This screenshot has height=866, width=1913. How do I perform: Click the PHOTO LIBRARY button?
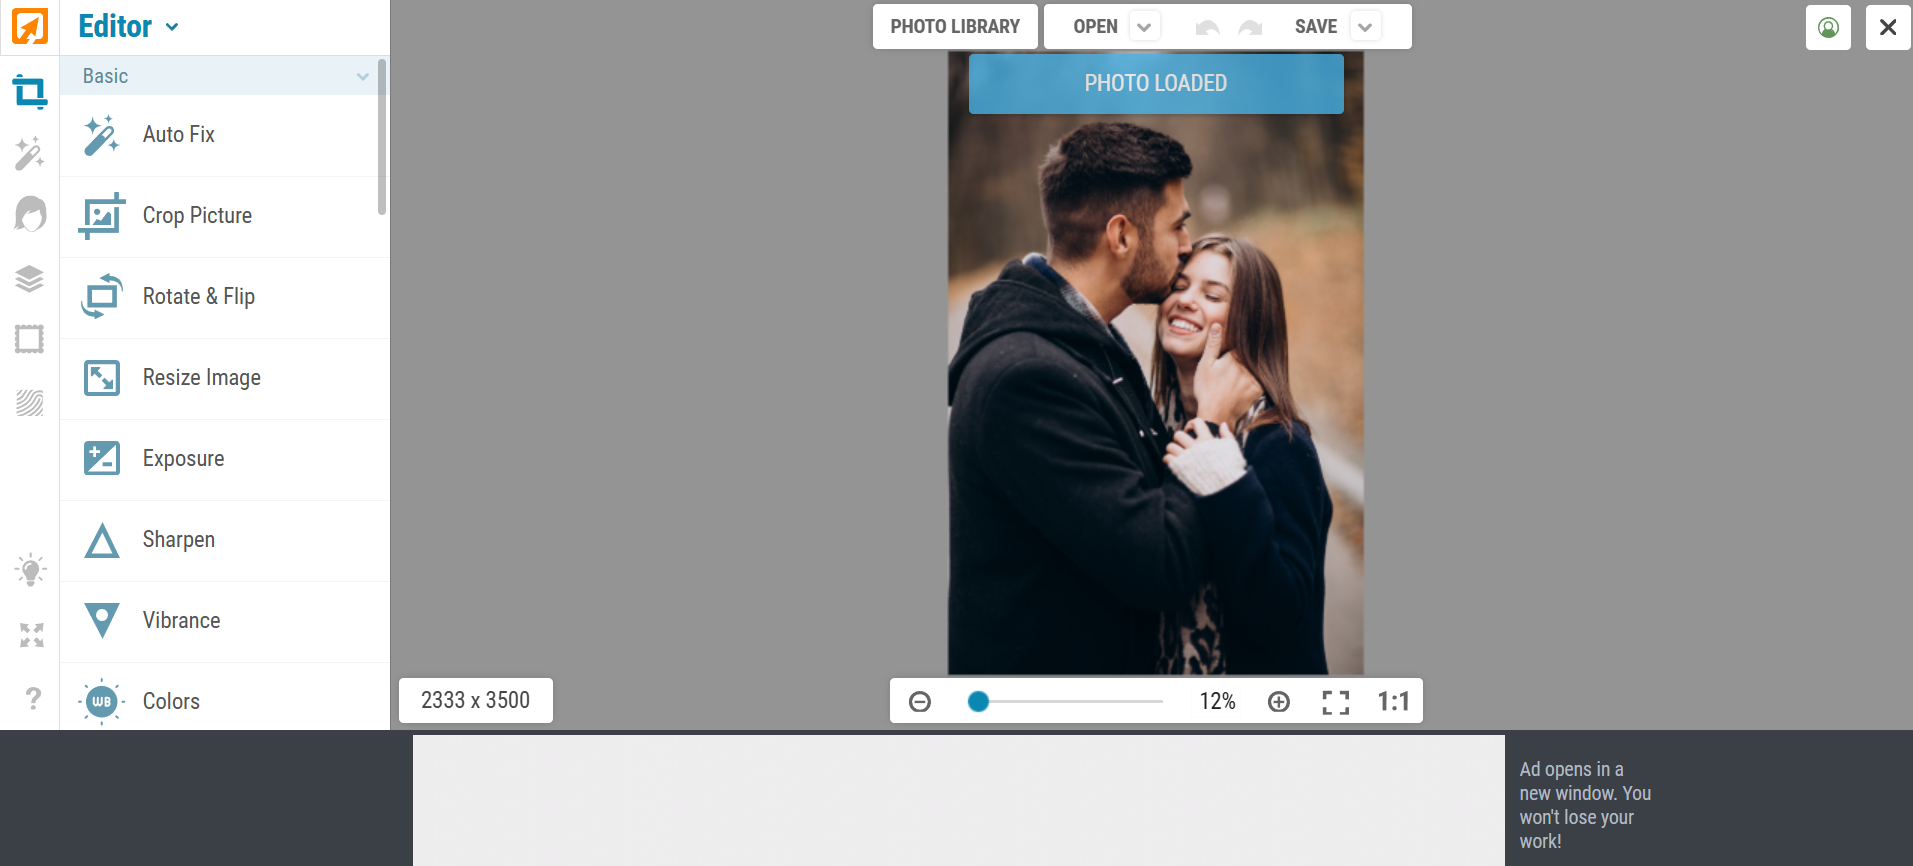tap(955, 27)
